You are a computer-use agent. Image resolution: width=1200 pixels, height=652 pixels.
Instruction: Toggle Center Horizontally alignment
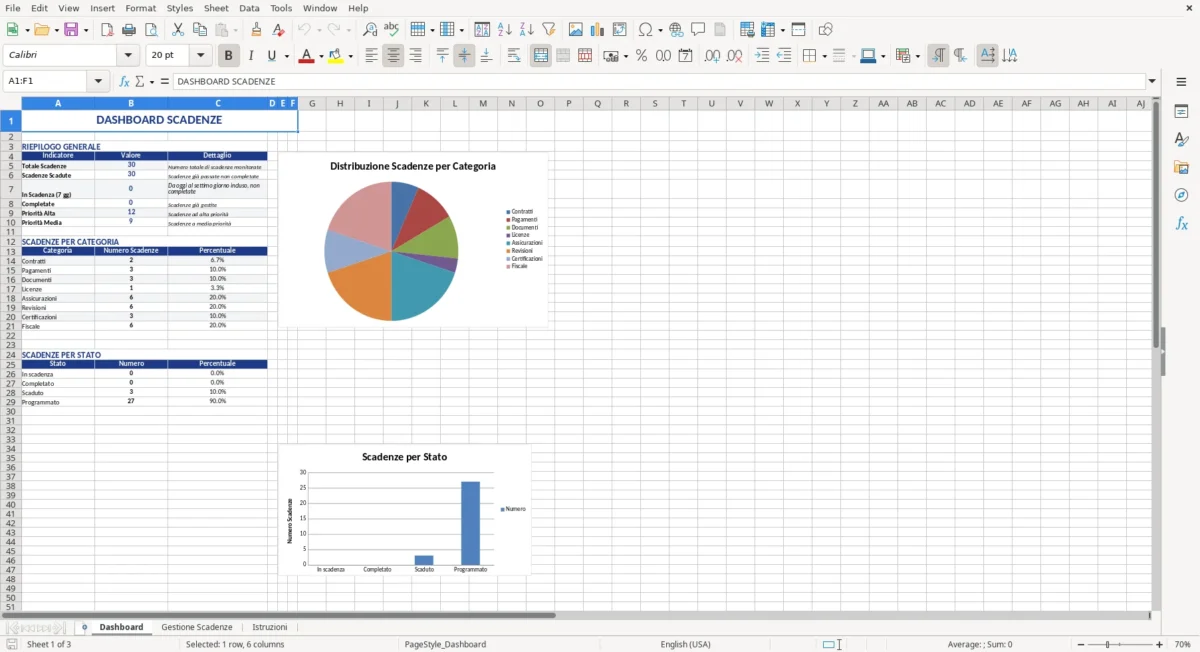pyautogui.click(x=394, y=56)
